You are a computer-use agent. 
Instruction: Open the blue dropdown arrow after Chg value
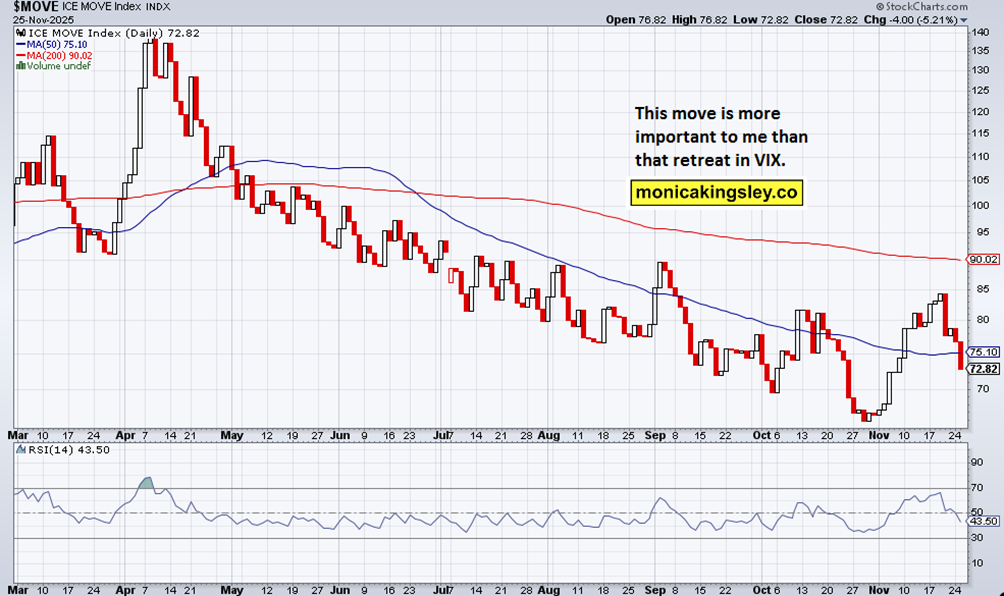[964, 20]
